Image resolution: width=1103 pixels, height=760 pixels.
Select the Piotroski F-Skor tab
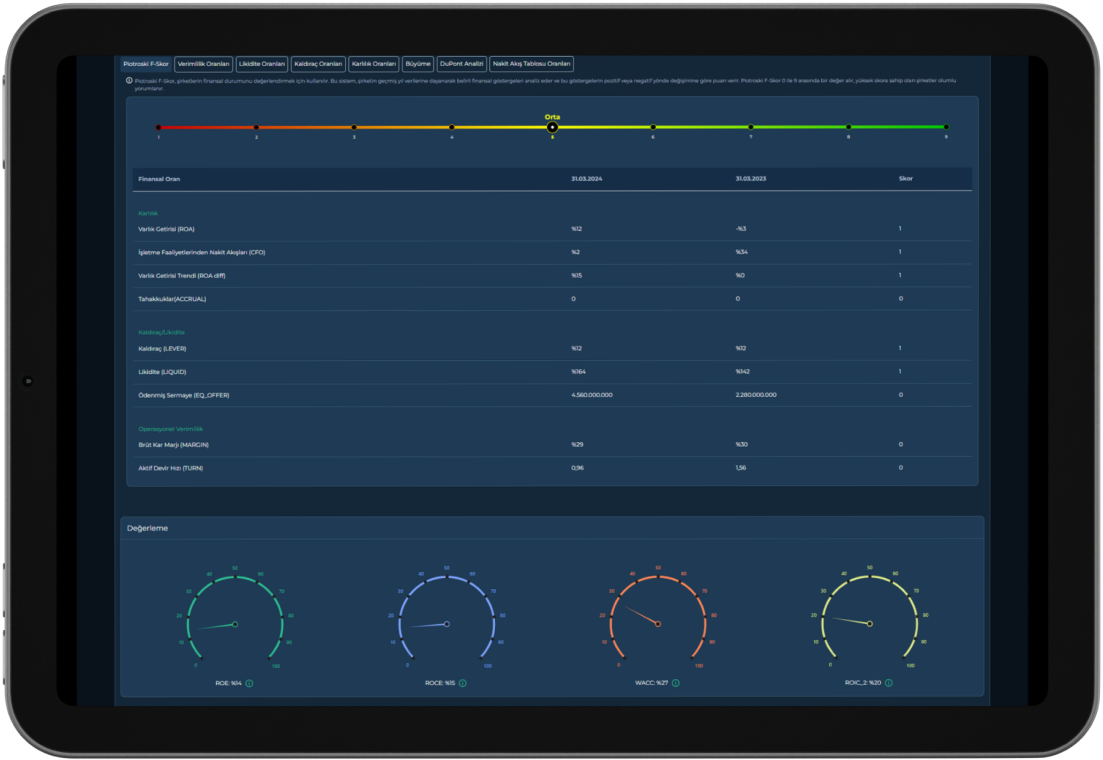pyautogui.click(x=146, y=64)
